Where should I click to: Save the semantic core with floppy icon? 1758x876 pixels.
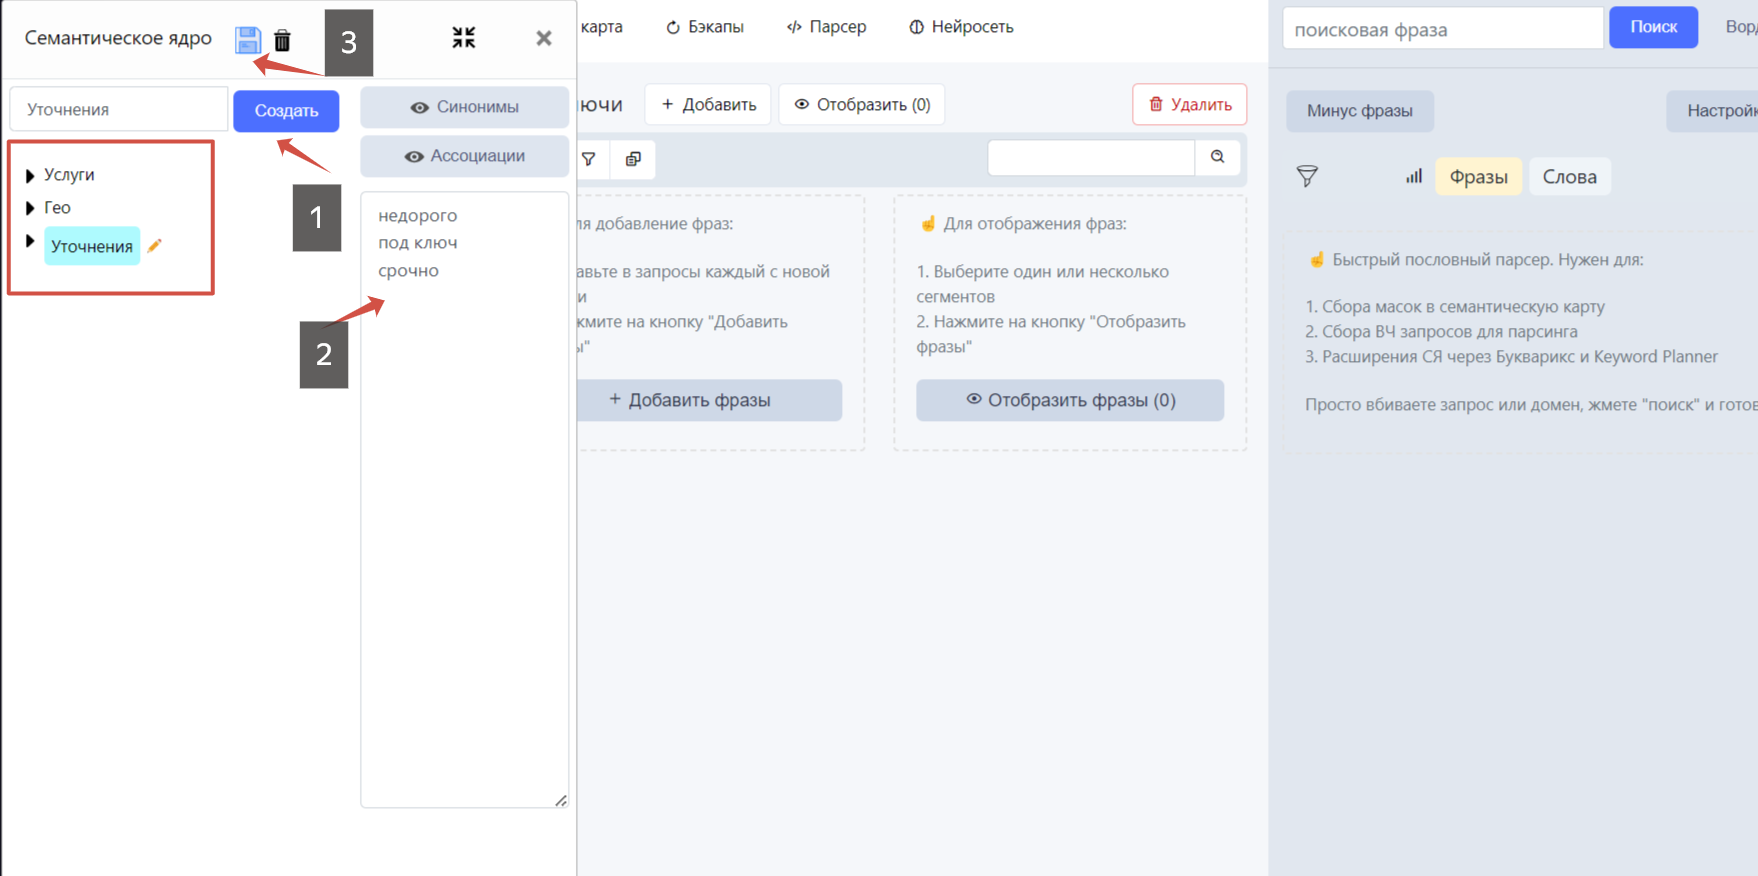click(x=248, y=40)
